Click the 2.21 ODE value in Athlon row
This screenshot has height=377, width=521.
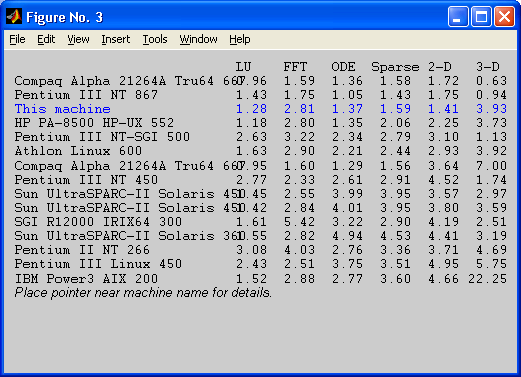pos(347,151)
